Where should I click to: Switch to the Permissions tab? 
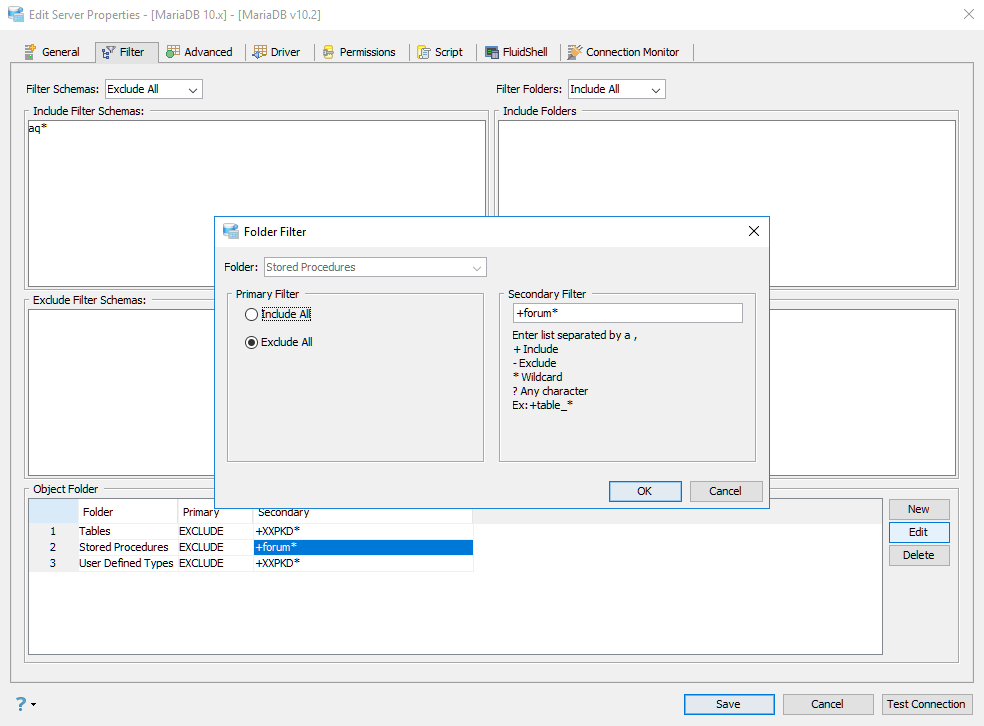(360, 52)
